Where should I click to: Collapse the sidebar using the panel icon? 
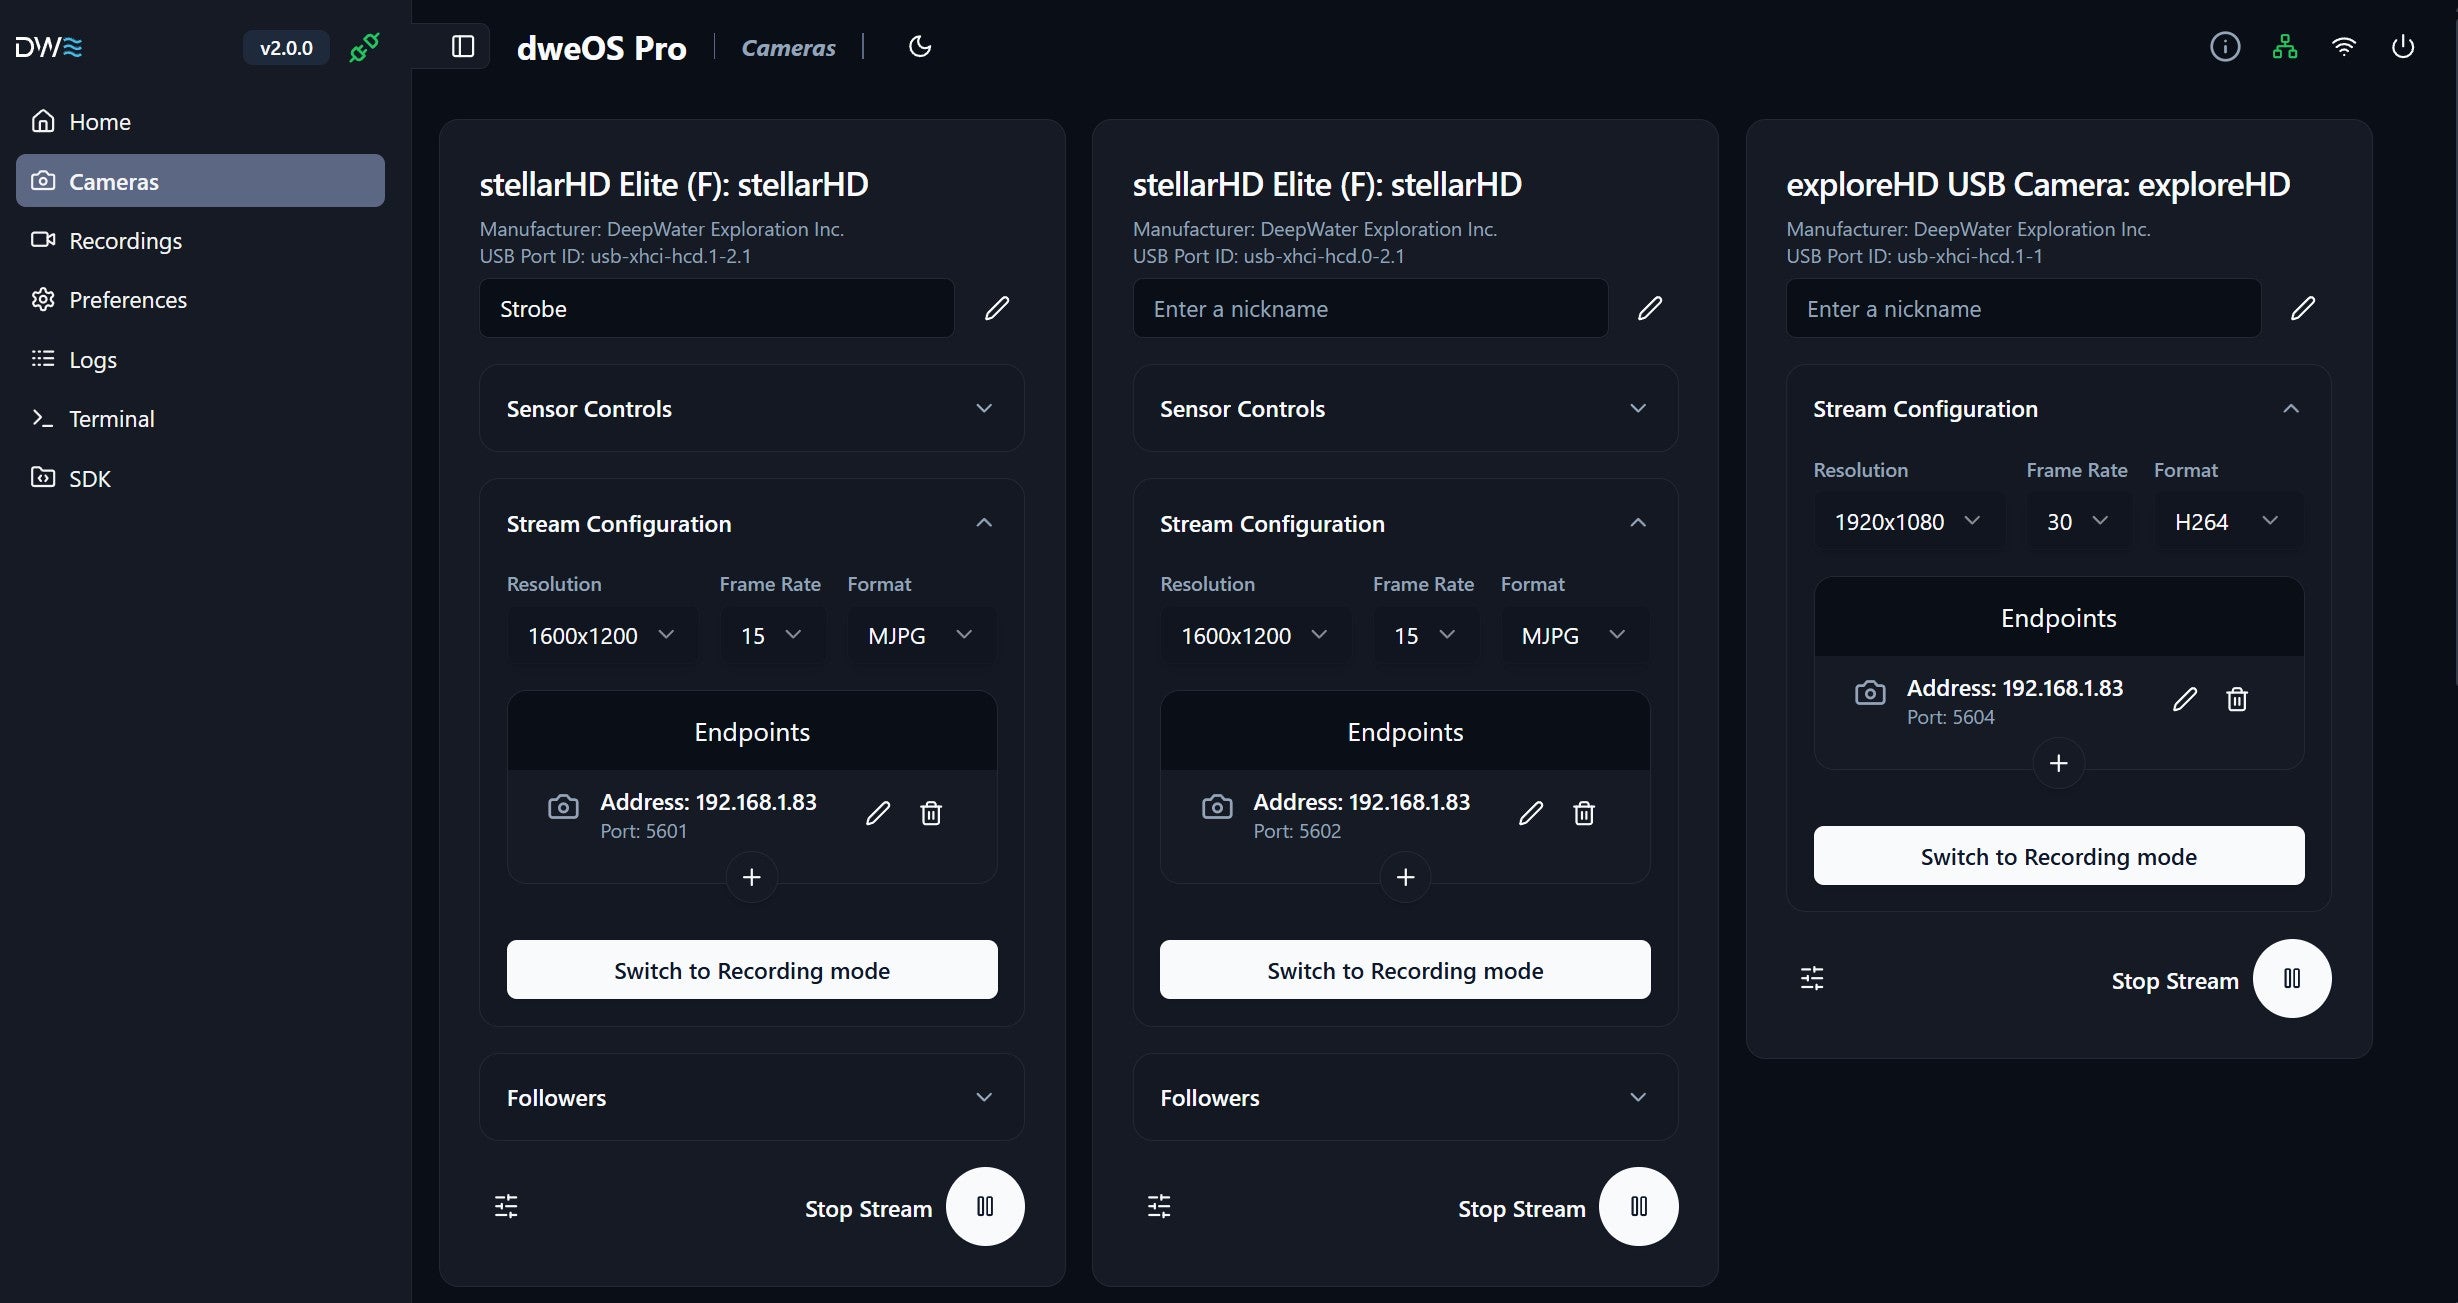pyautogui.click(x=462, y=47)
